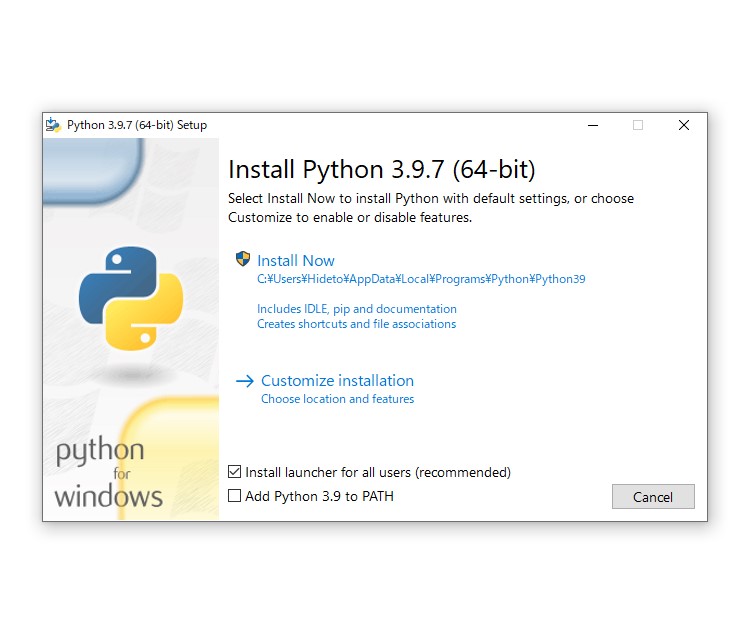746x628 pixels.
Task: Click the blue arrow beside Customize installation
Action: (x=245, y=381)
